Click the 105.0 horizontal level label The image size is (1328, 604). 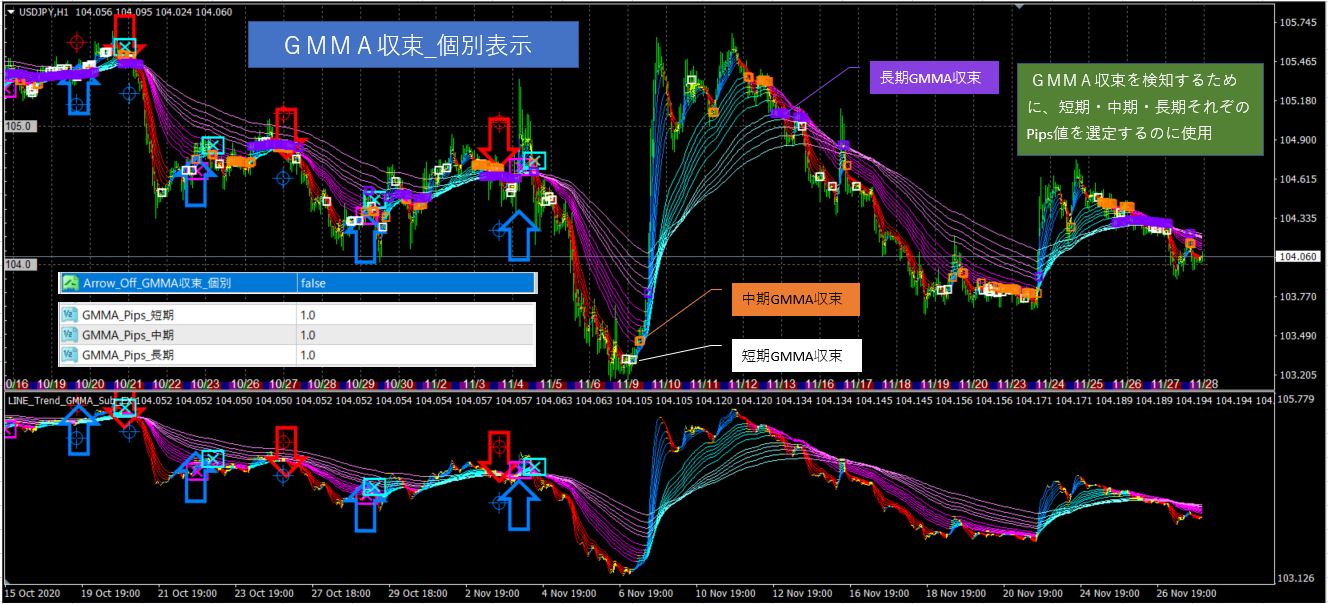22,126
